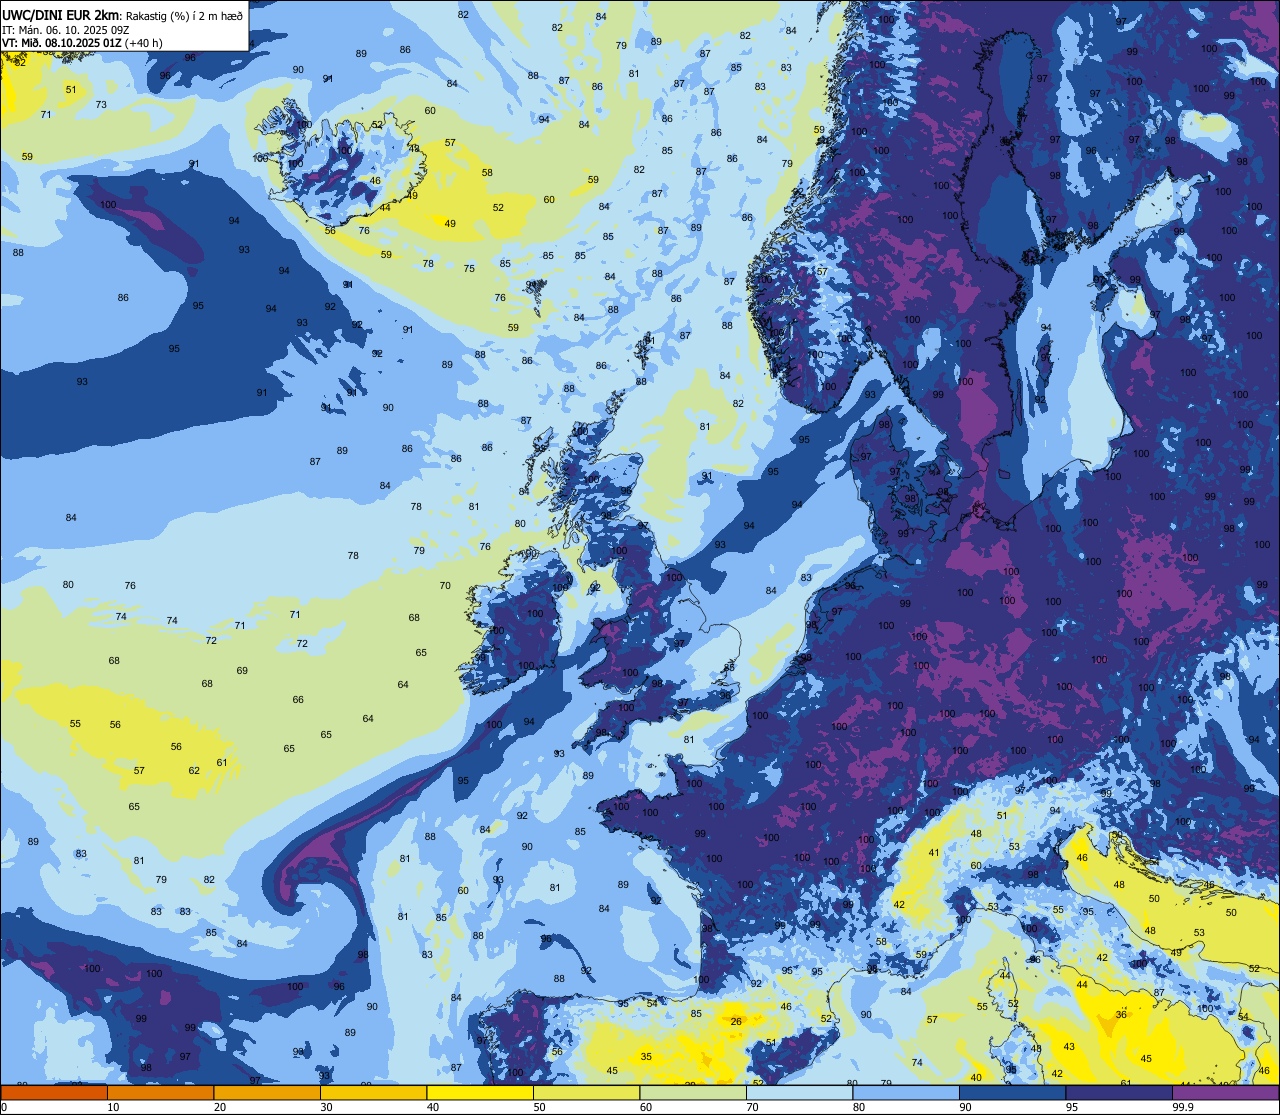
Task: Click the '26' humidity value on the map
Action: (736, 1021)
